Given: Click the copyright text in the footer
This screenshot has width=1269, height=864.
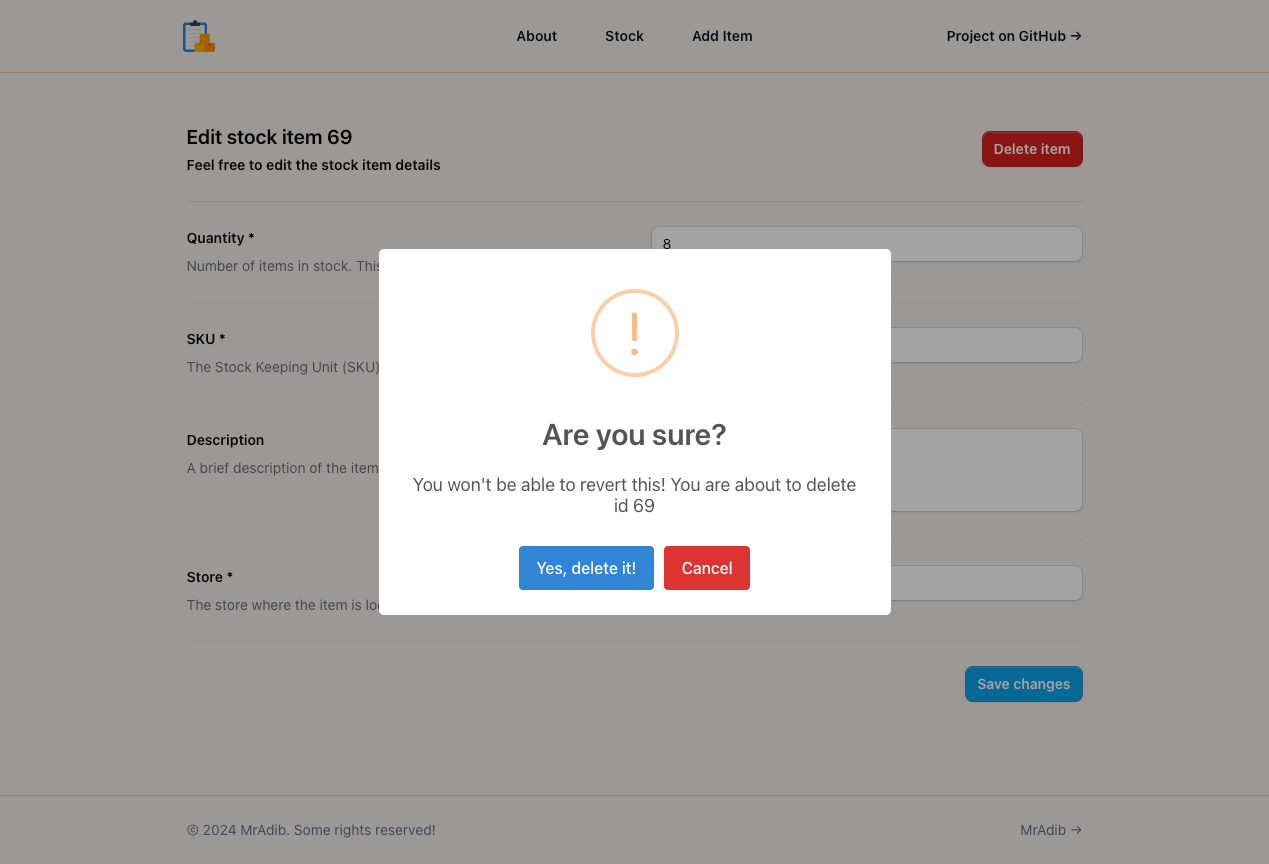Looking at the screenshot, I should pyautogui.click(x=311, y=830).
